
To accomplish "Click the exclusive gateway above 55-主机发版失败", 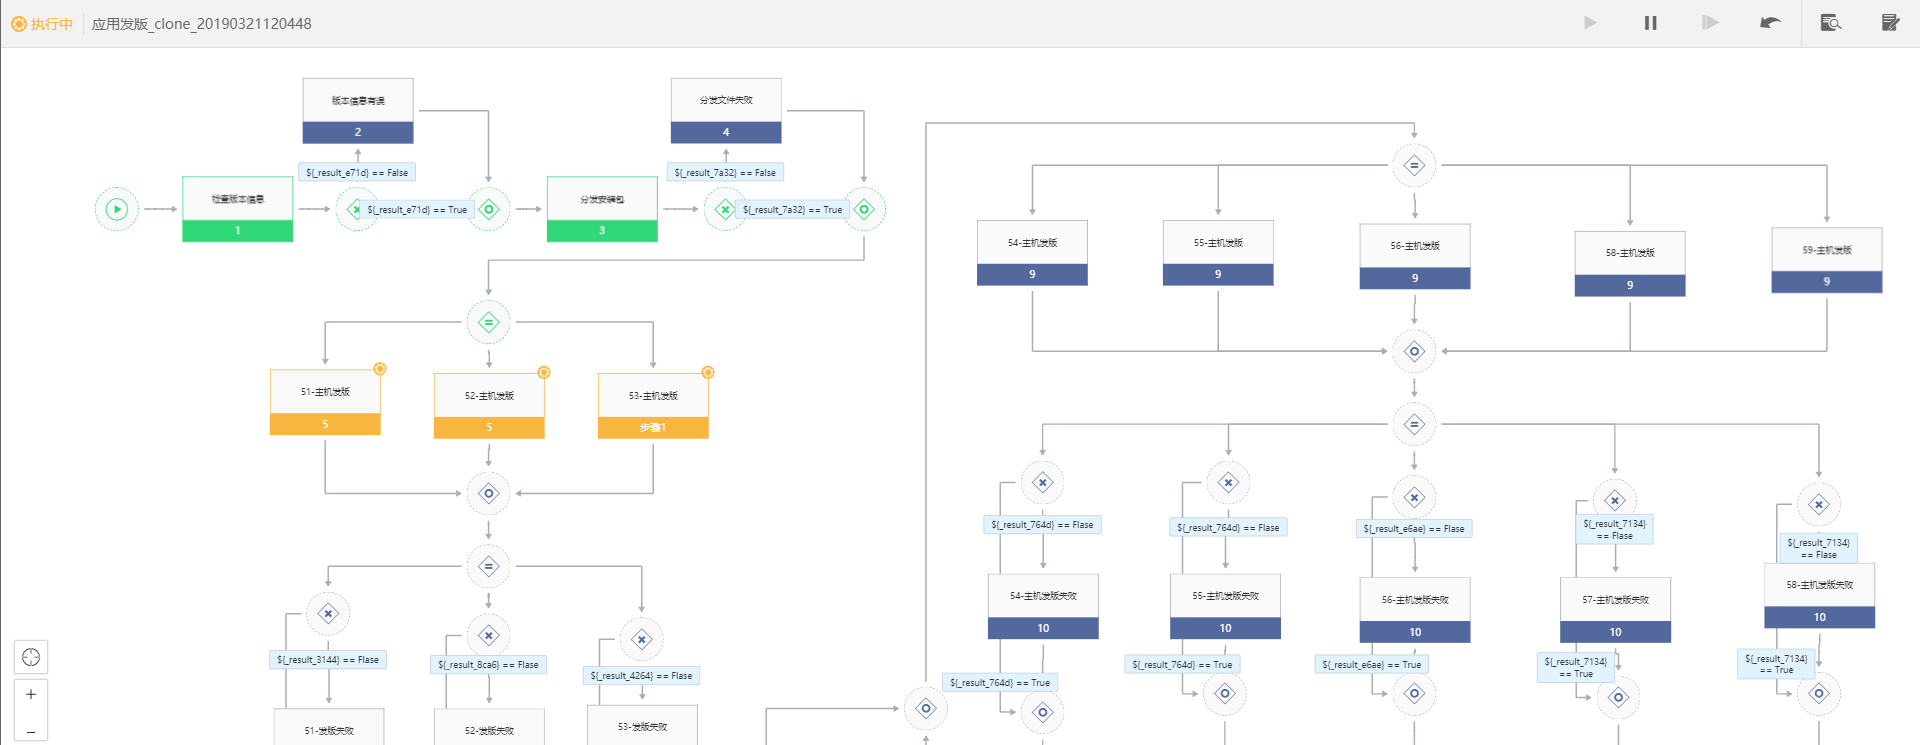I will pos(1229,482).
